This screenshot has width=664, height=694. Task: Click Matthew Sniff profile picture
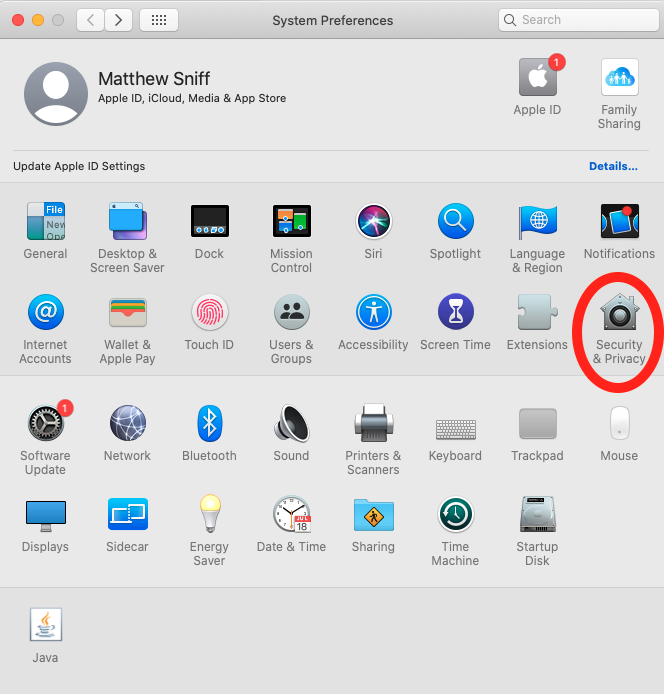pyautogui.click(x=56, y=94)
